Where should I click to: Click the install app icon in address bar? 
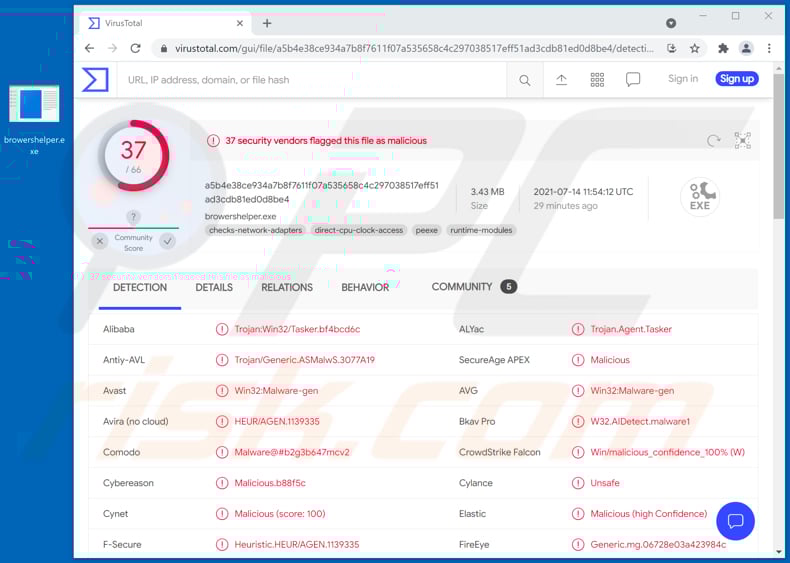[672, 48]
